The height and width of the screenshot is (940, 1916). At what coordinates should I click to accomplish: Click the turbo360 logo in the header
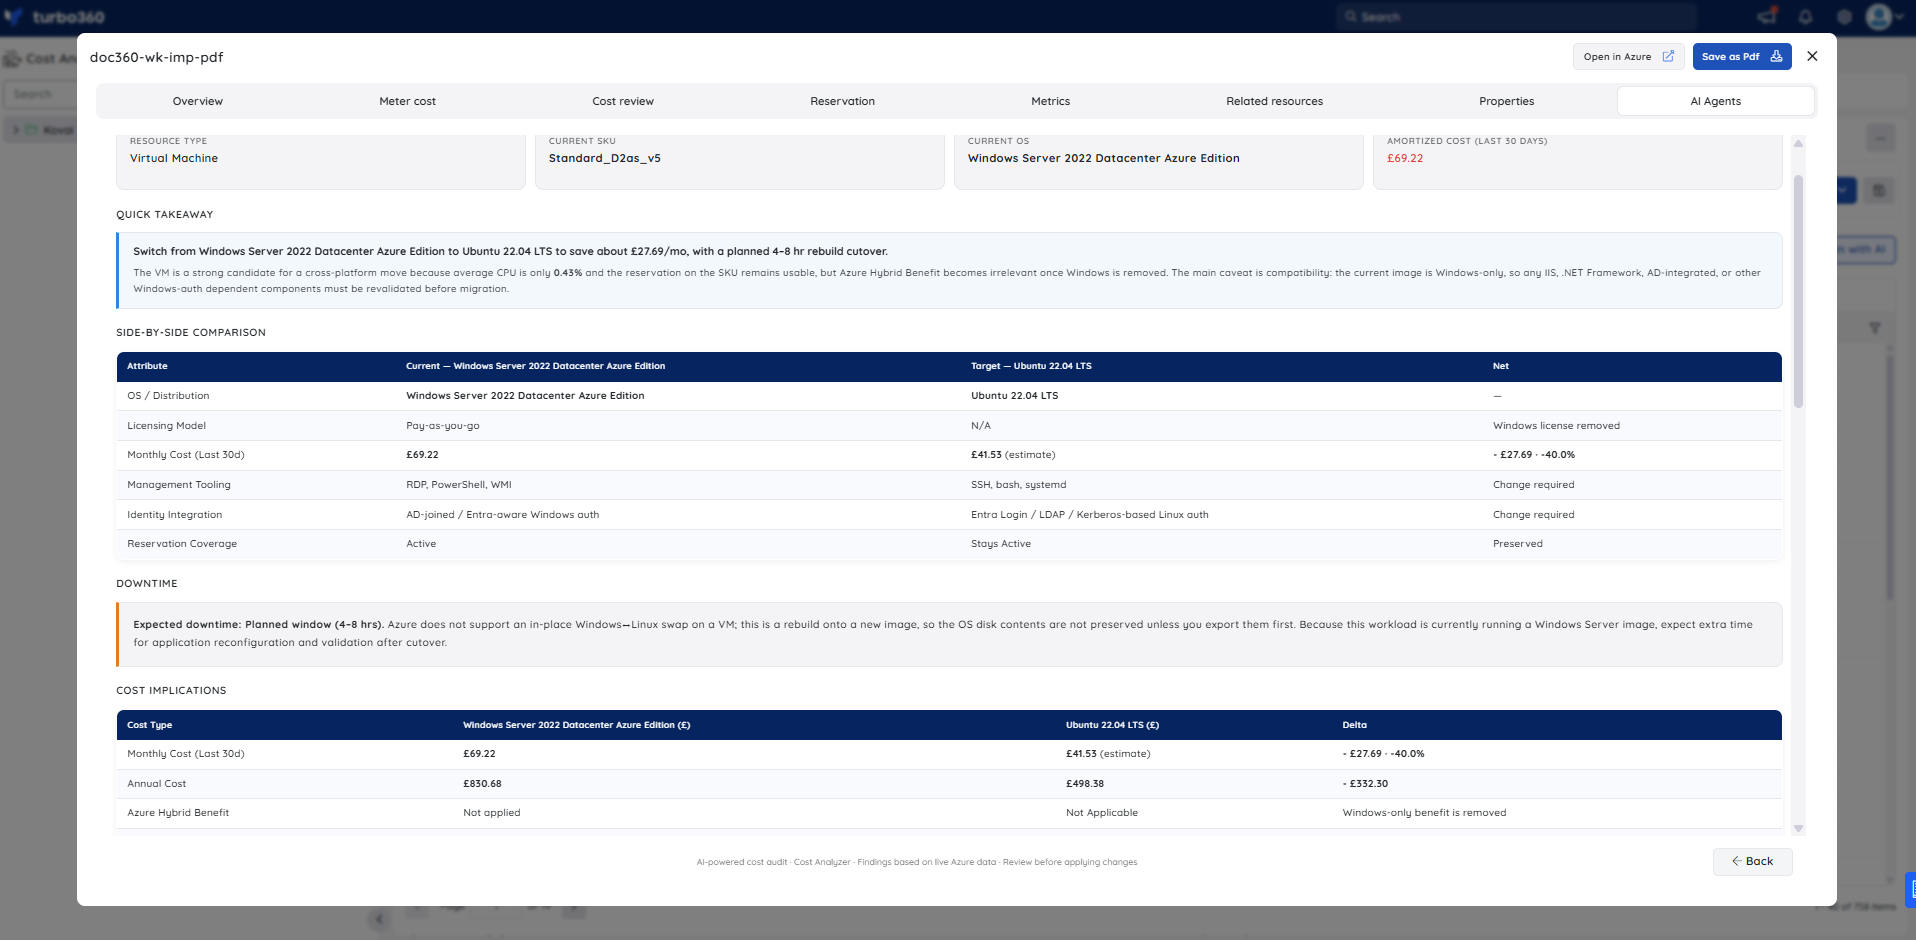tap(55, 17)
